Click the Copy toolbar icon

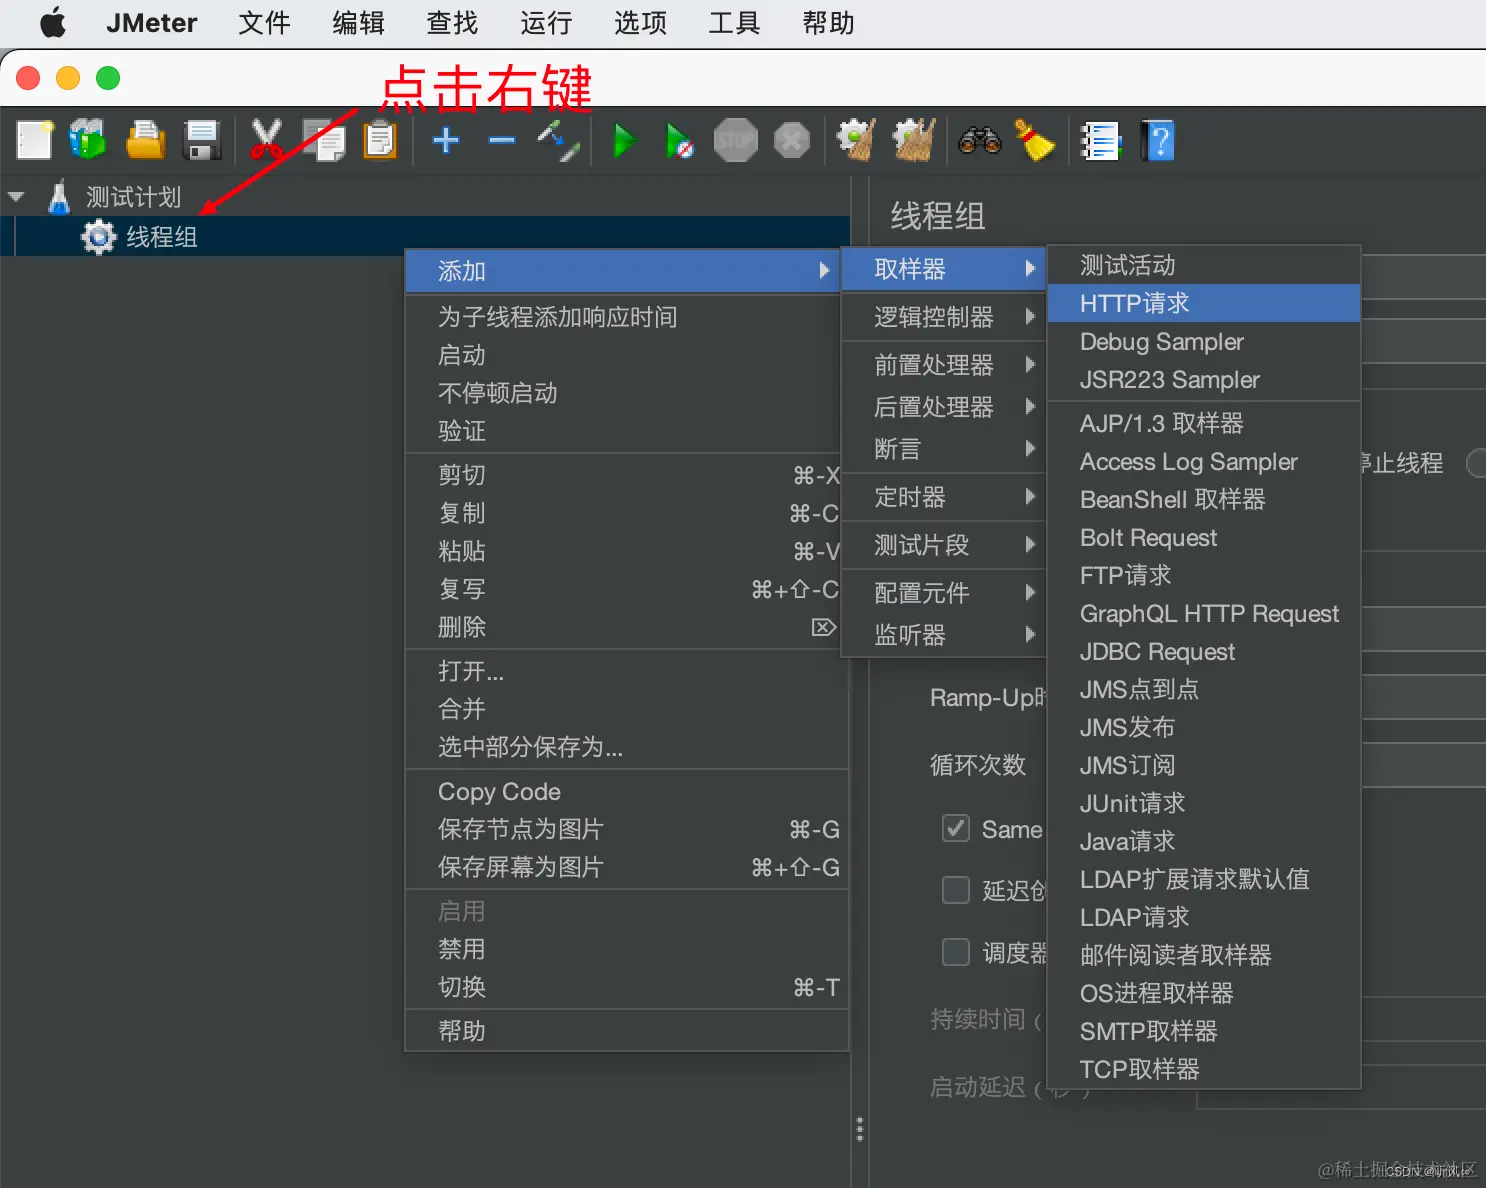point(323,140)
